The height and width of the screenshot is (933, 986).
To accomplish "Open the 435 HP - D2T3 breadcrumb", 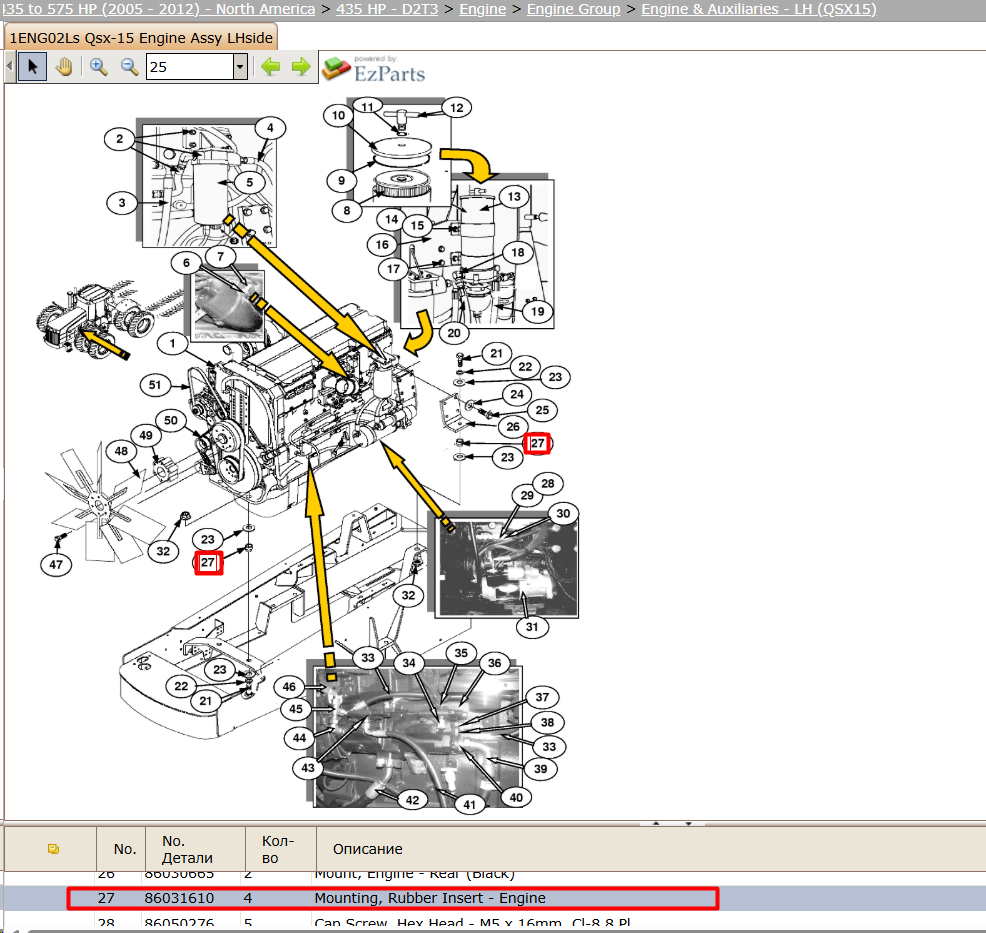I will coord(387,9).
